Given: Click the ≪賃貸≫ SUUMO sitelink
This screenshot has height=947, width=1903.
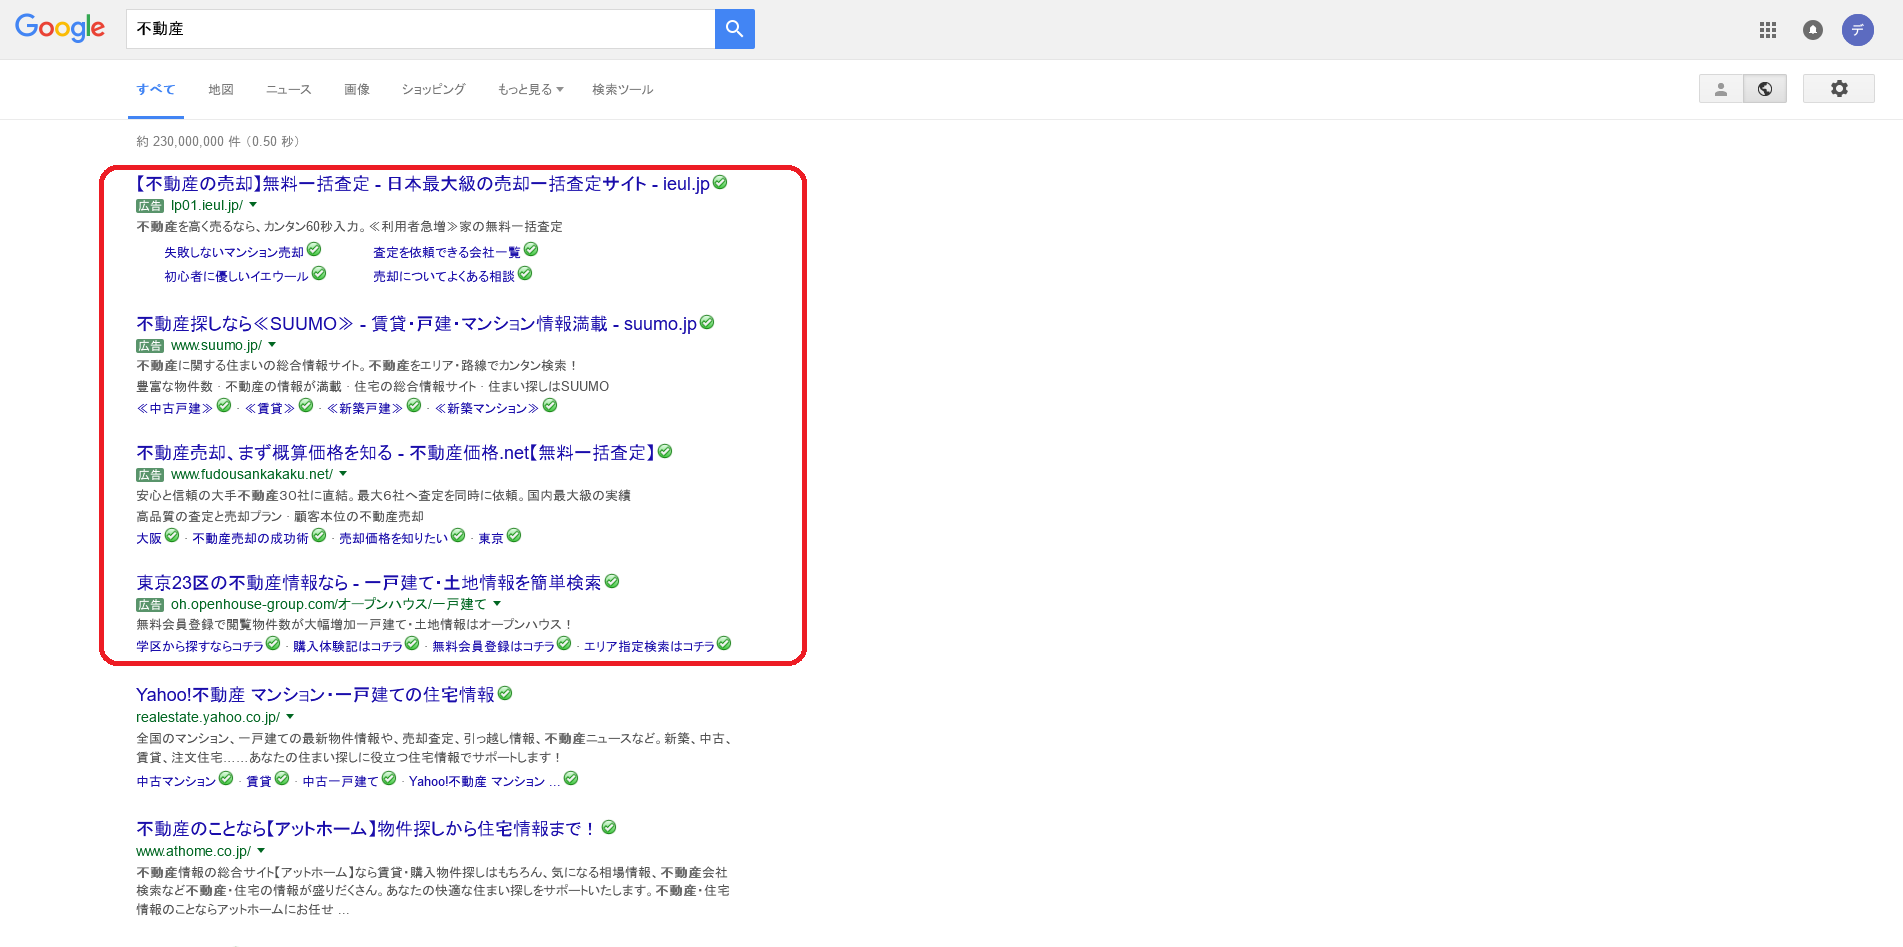Looking at the screenshot, I should coord(270,409).
